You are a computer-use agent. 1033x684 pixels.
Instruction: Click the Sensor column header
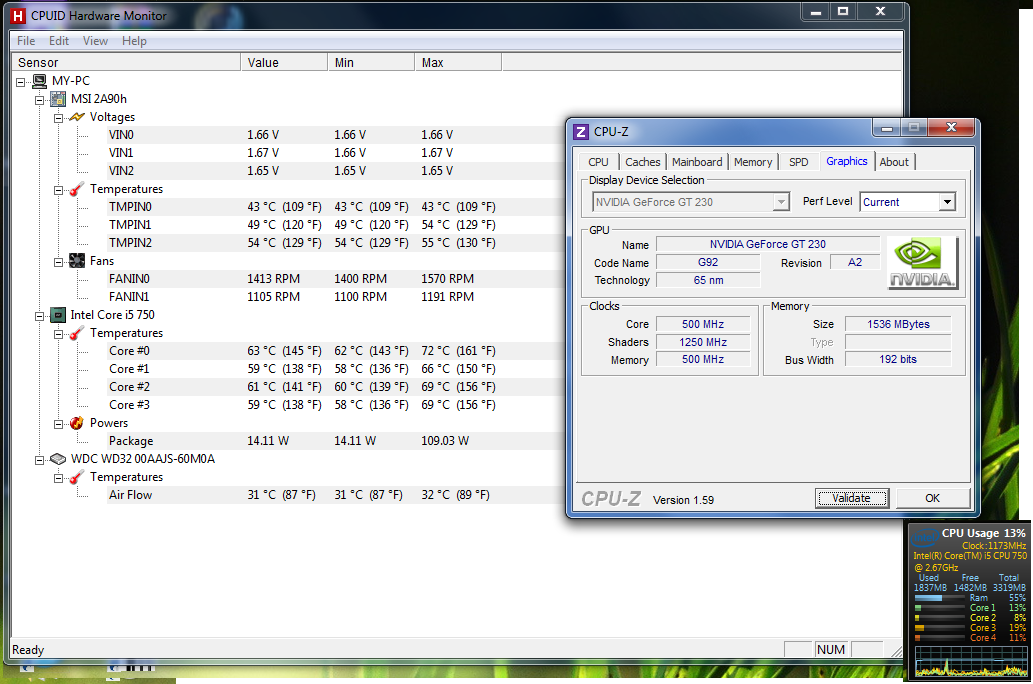[126, 63]
